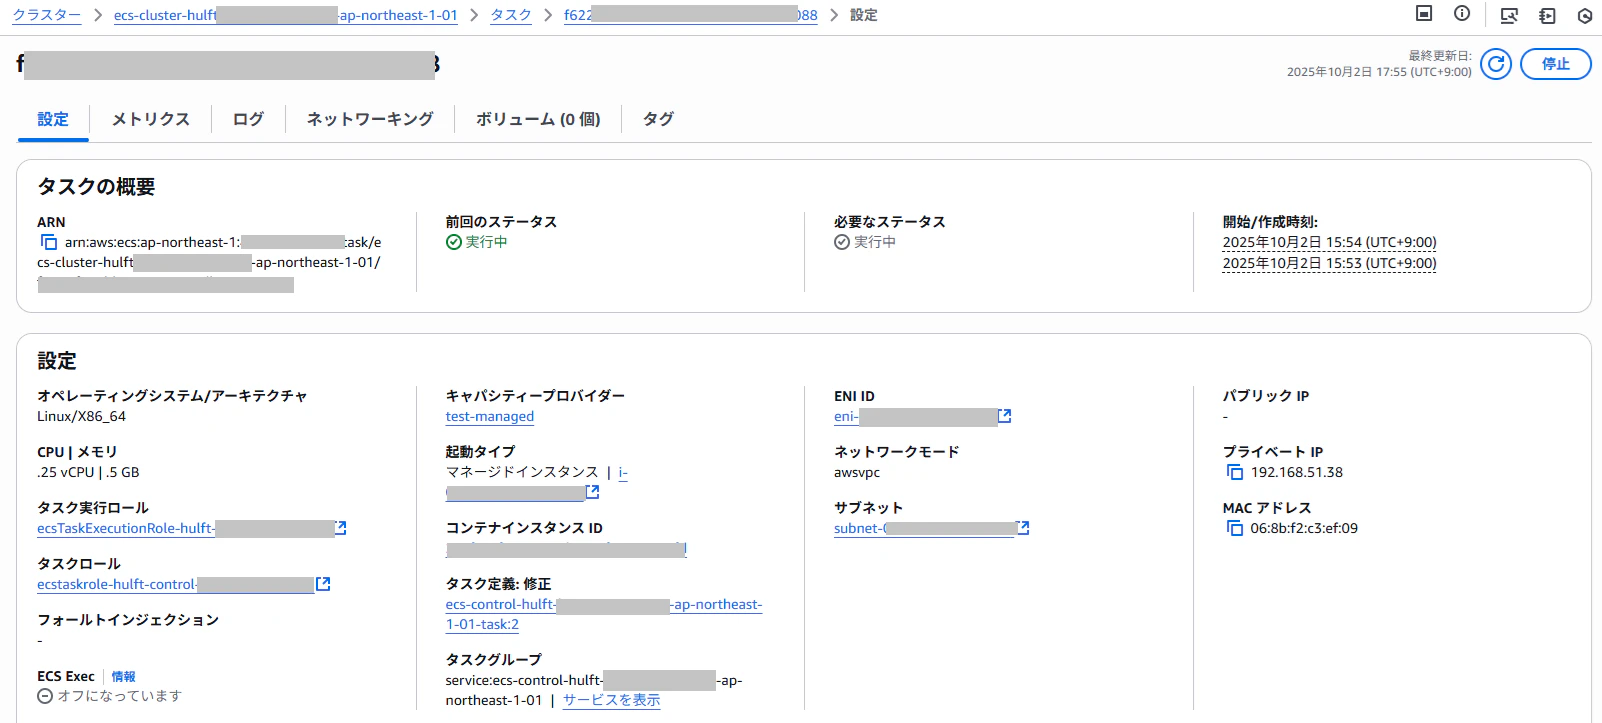This screenshot has height=723, width=1602.
Task: Follow the サービスを表示 link
Action: (612, 700)
